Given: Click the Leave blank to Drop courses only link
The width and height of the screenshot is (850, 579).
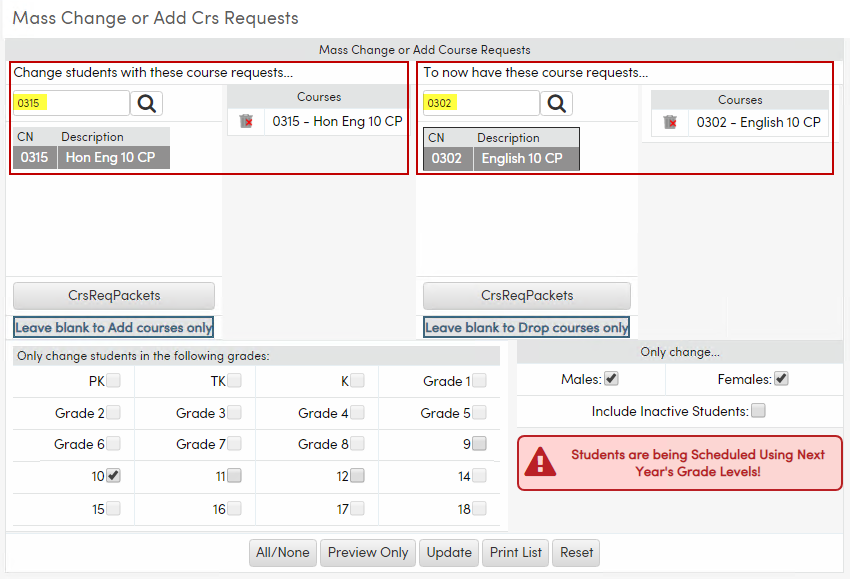Looking at the screenshot, I should [526, 327].
